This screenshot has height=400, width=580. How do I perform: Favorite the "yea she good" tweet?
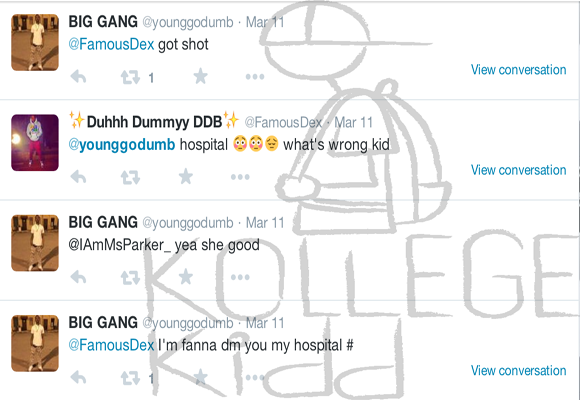coord(186,276)
